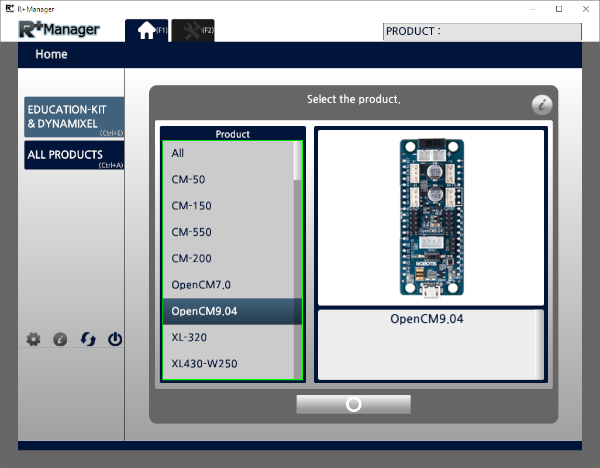600x468 pixels.
Task: Open info icon beside Select the product
Action: coord(542,105)
